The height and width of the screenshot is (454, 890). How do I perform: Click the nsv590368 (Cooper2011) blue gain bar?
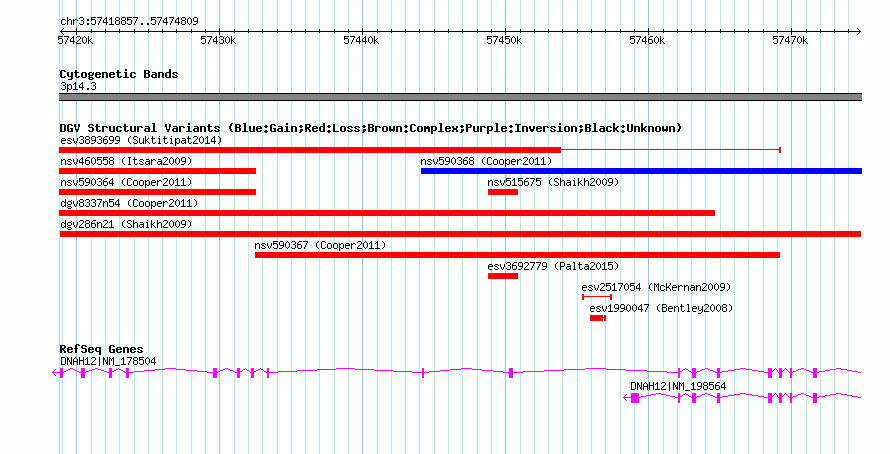tap(641, 171)
